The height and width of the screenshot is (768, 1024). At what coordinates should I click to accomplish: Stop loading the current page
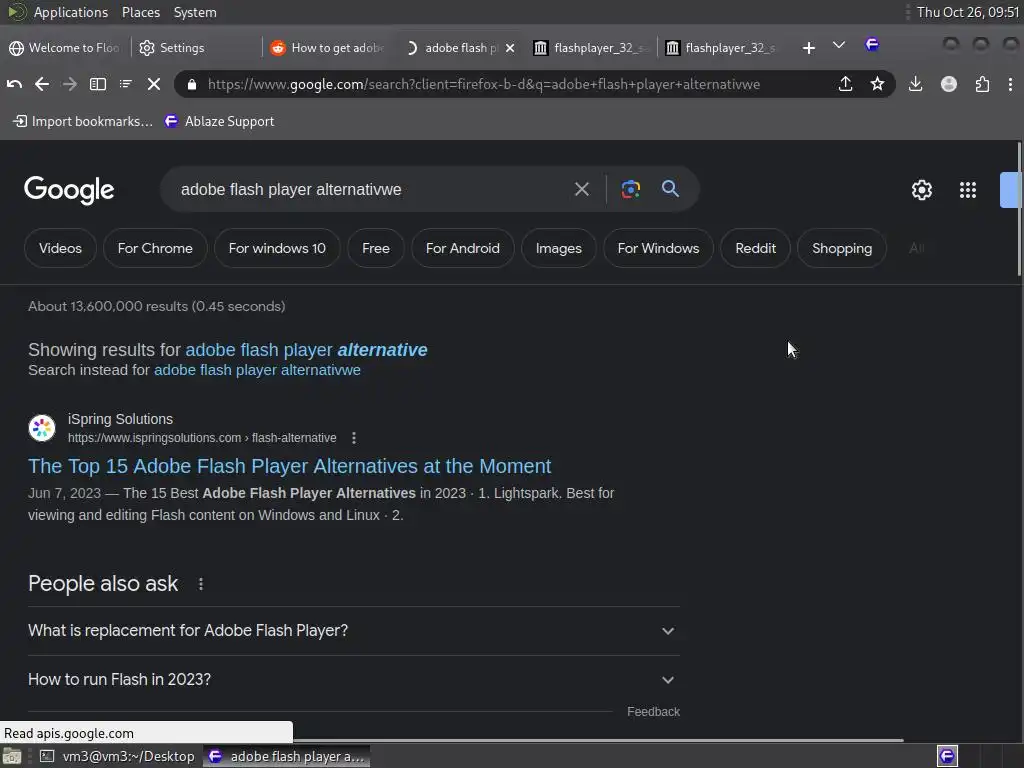(153, 84)
